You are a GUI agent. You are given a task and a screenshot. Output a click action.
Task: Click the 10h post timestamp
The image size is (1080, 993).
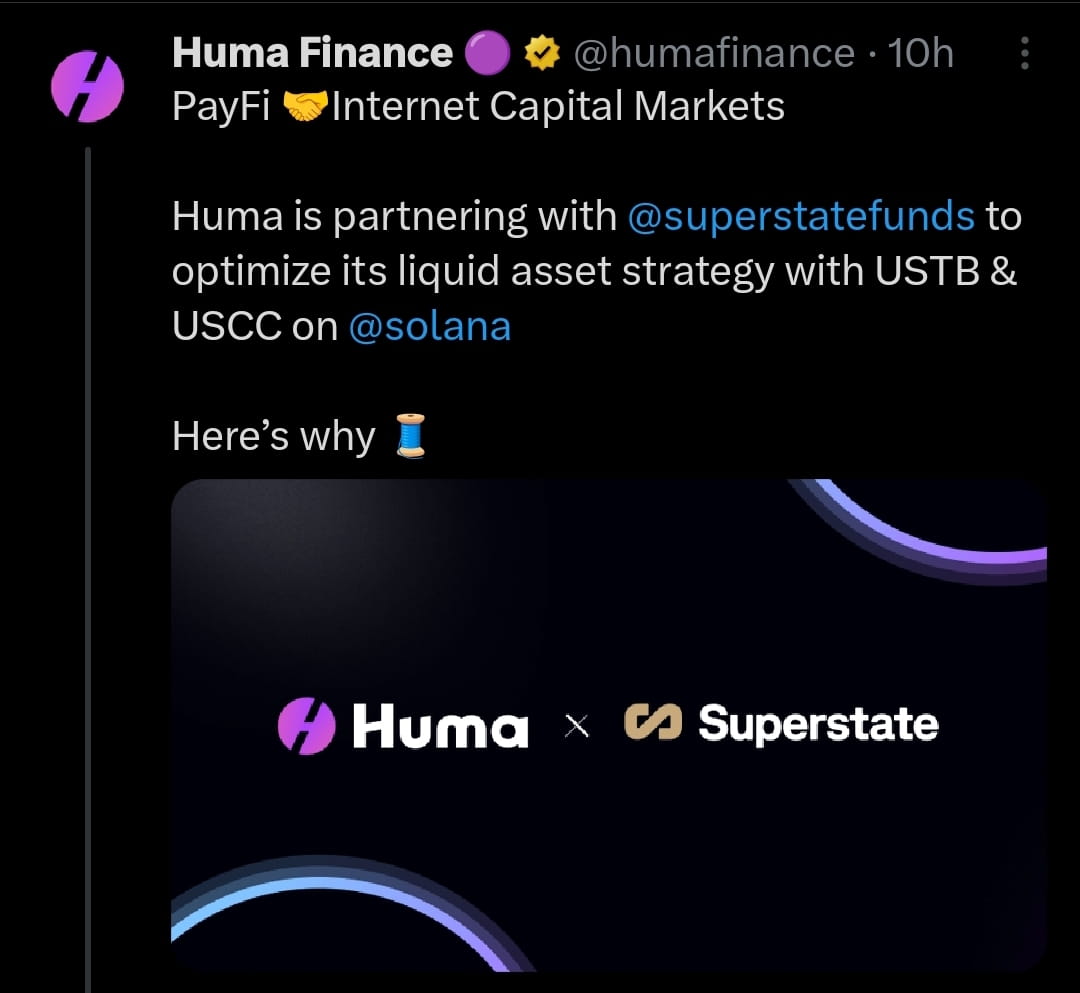pos(921,53)
